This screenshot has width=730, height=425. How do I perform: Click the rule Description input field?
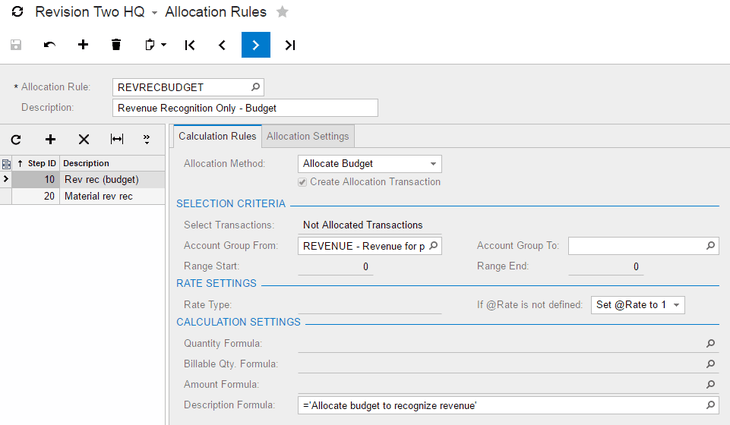245,108
